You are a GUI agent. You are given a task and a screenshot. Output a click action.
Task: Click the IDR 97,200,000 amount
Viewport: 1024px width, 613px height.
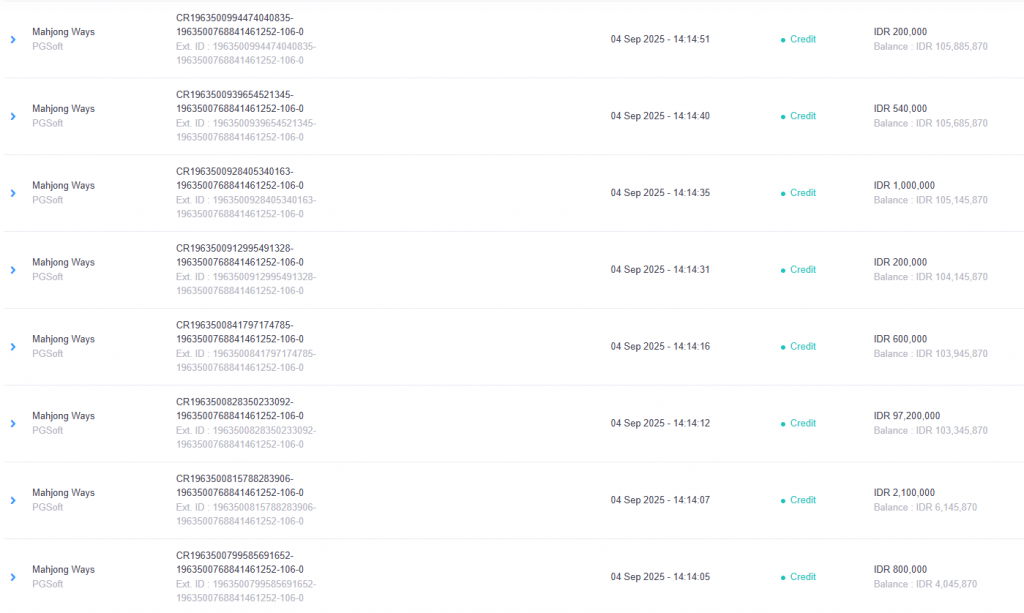point(906,416)
